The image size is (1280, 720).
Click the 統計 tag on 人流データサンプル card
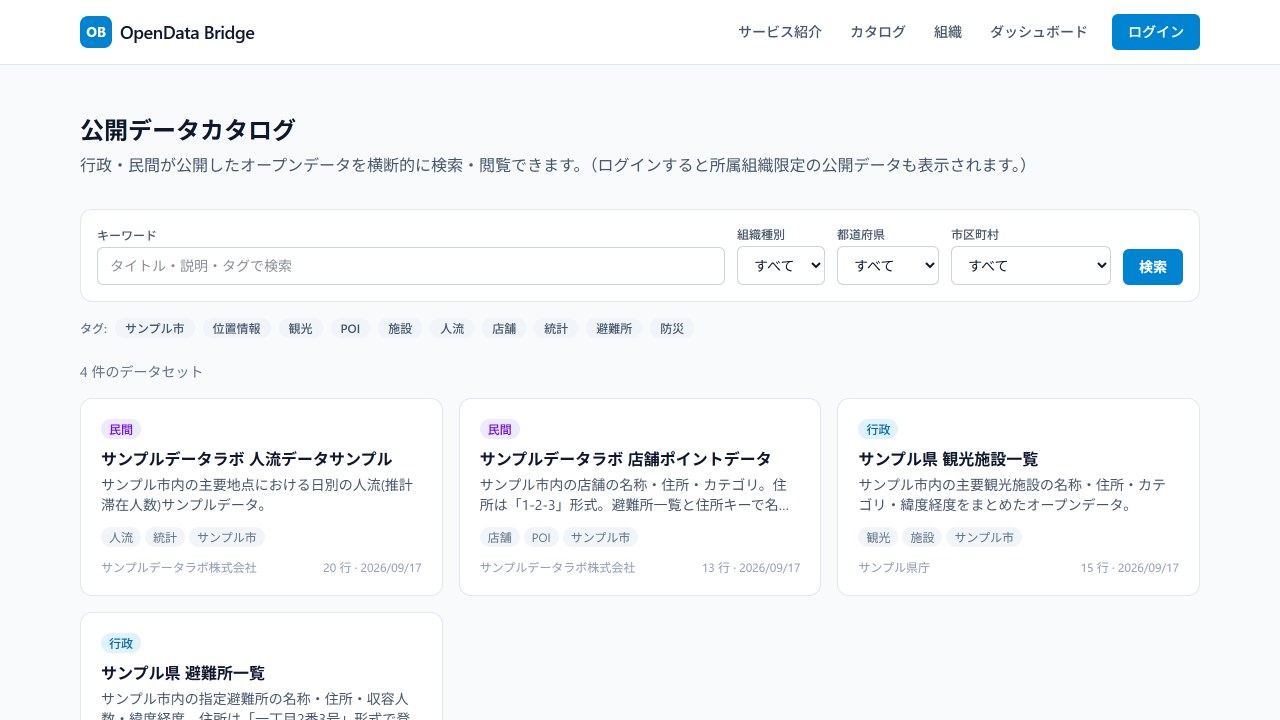[165, 537]
